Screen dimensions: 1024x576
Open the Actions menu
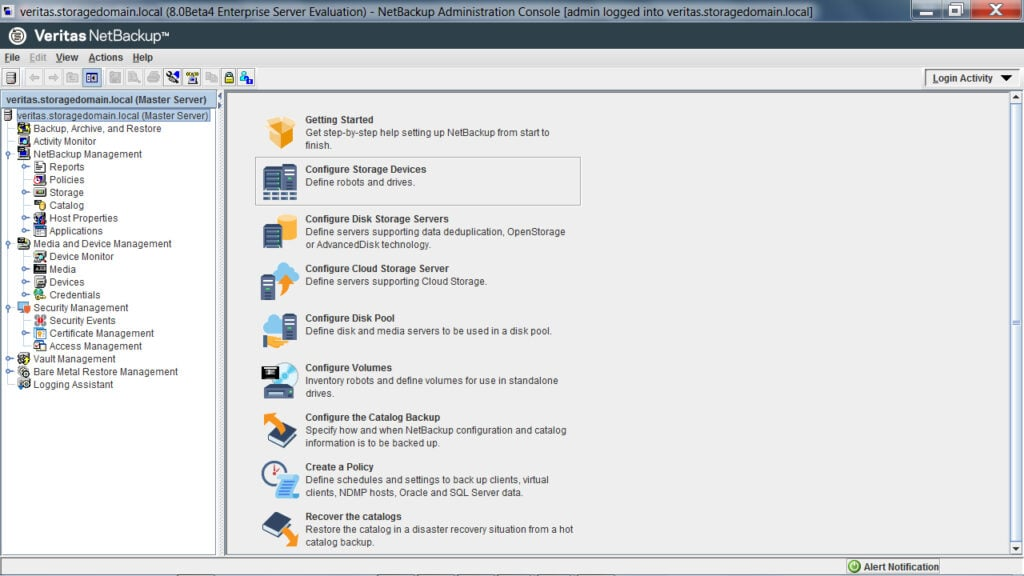(x=104, y=57)
